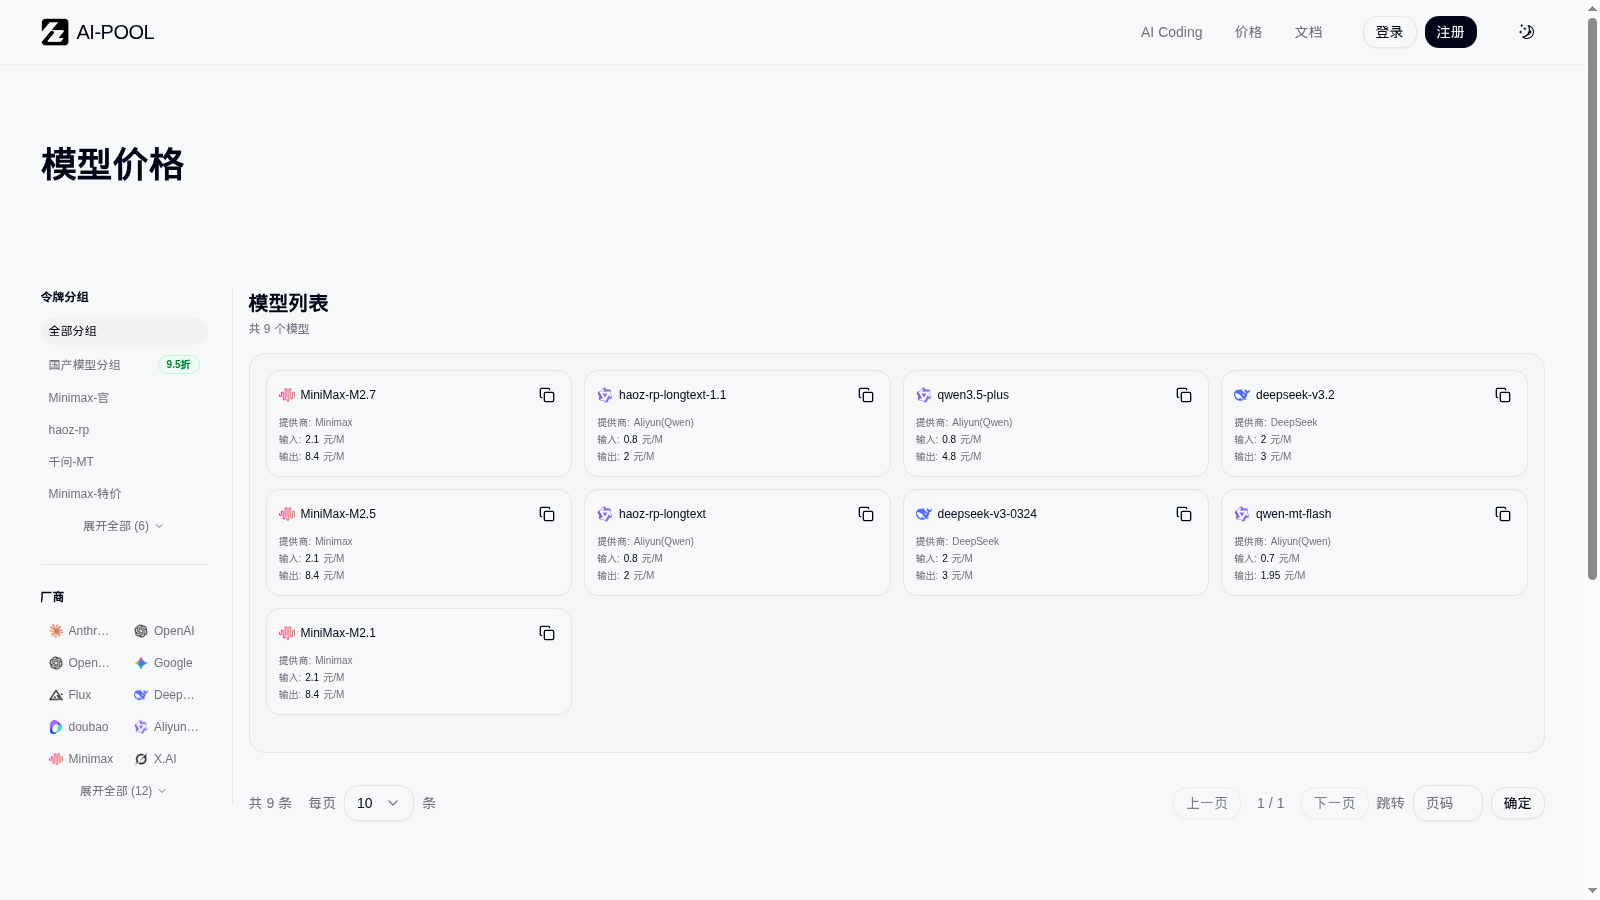Image resolution: width=1600 pixels, height=900 pixels.
Task: Copy the haoz-rp-longtext-1.1 model name
Action: pyautogui.click(x=866, y=395)
